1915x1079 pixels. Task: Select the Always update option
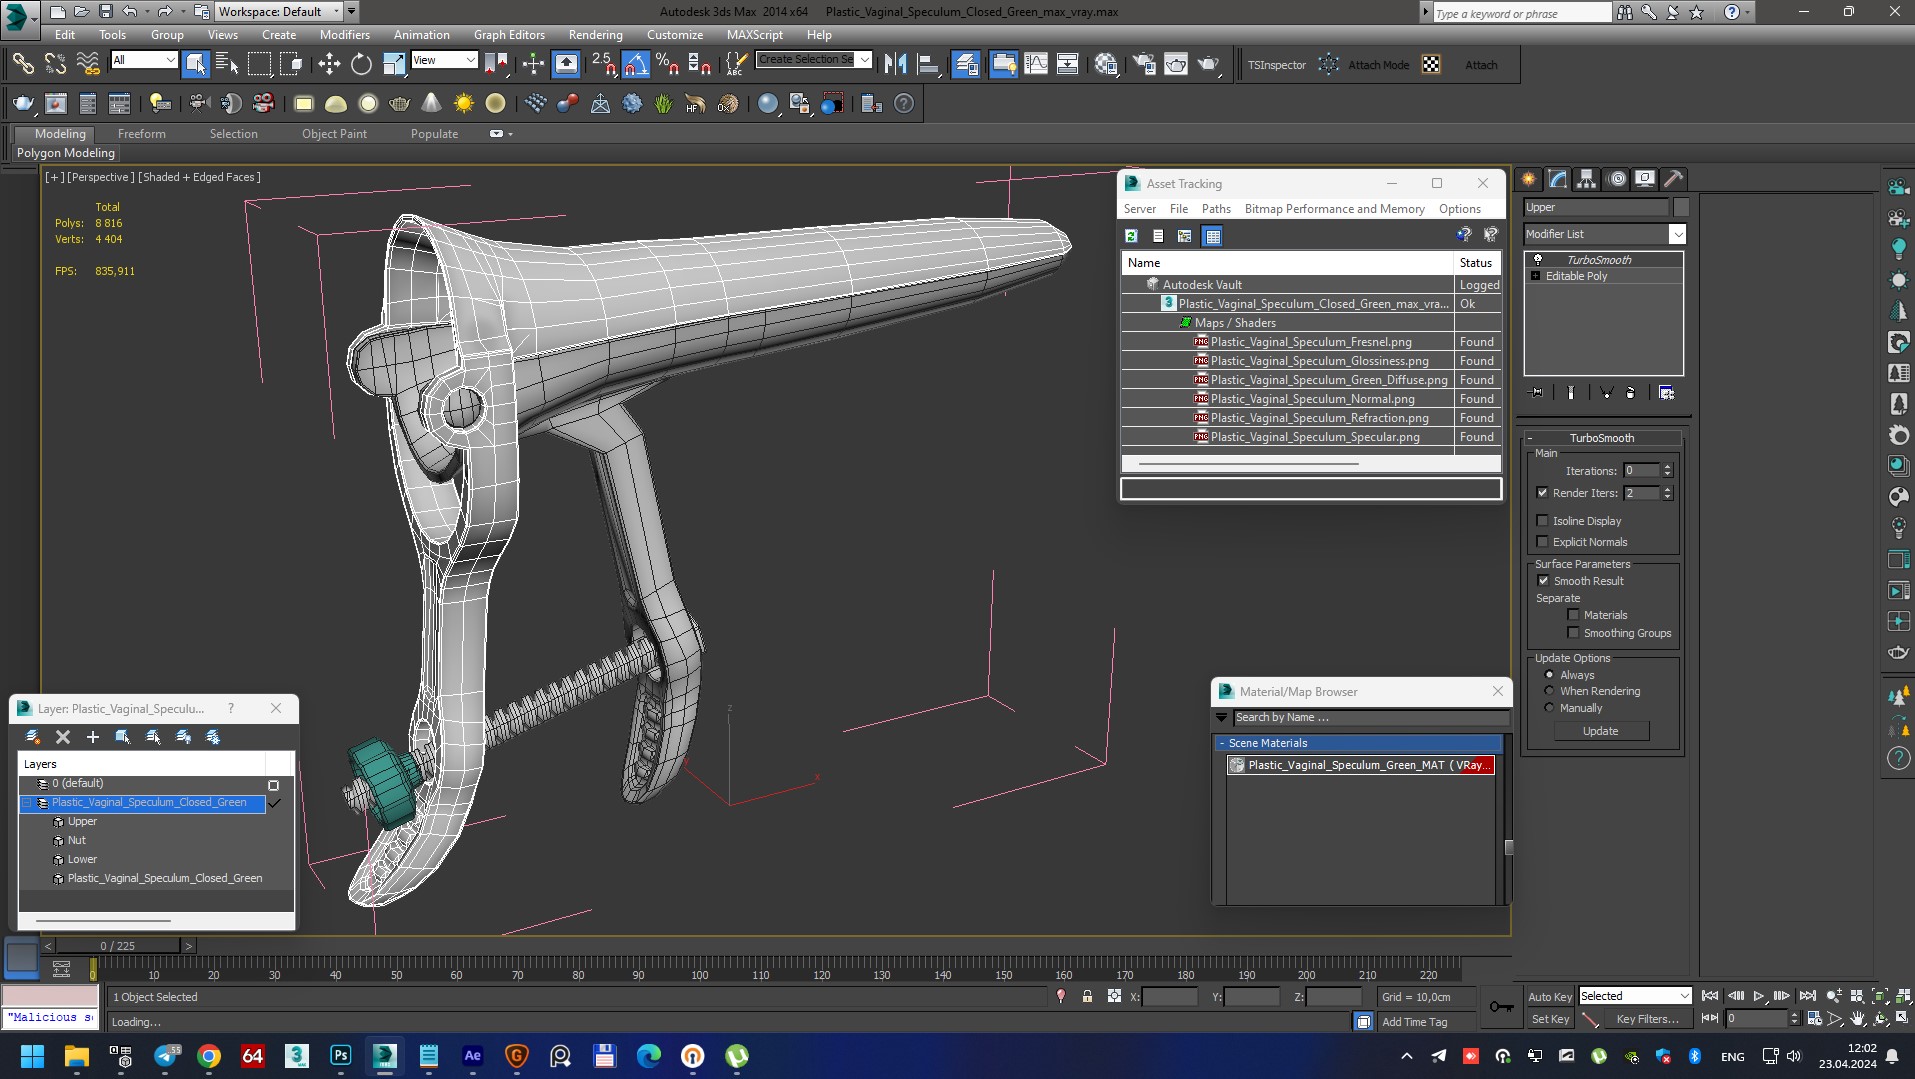click(x=1550, y=675)
